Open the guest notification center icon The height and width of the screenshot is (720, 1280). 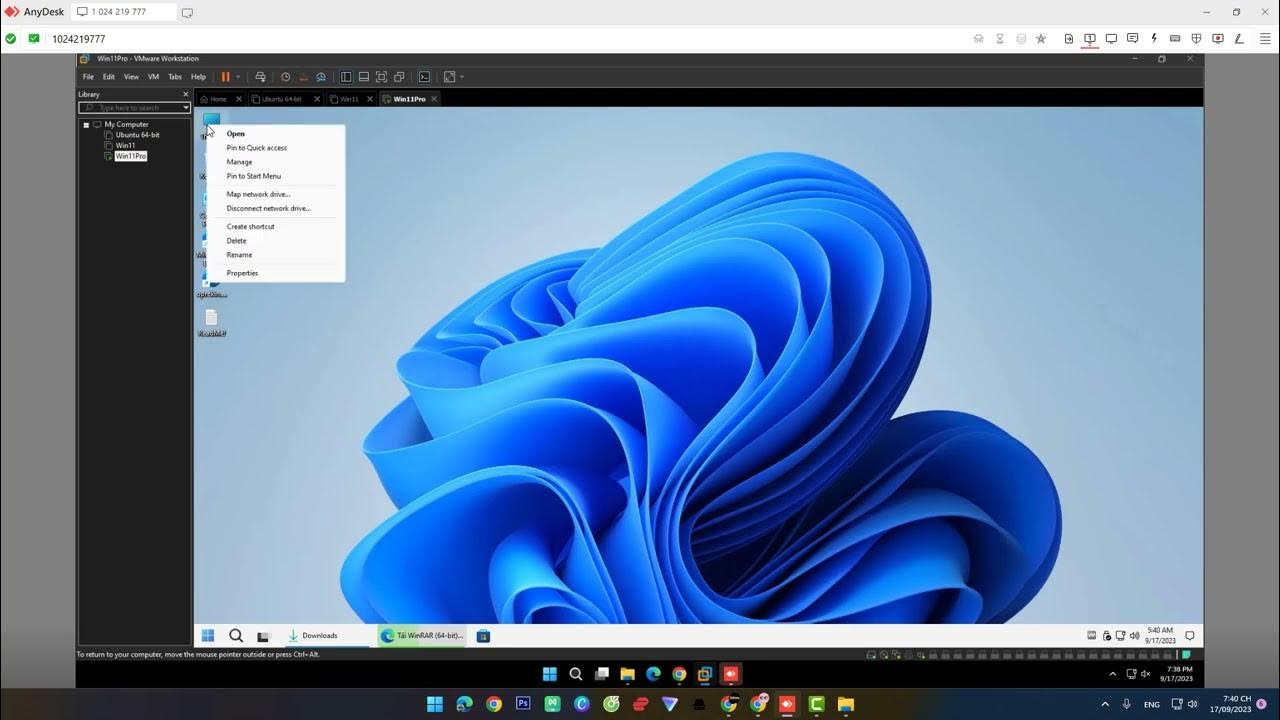(x=1189, y=636)
